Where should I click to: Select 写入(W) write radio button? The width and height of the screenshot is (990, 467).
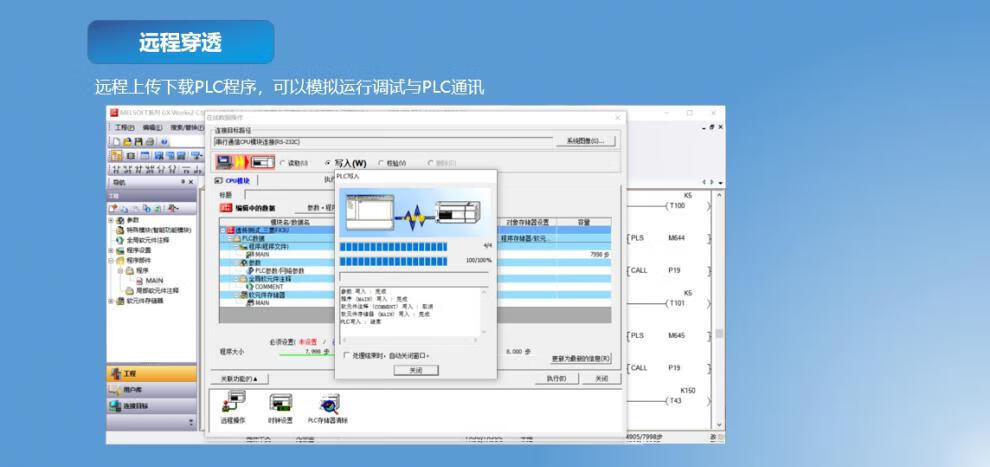click(x=328, y=163)
